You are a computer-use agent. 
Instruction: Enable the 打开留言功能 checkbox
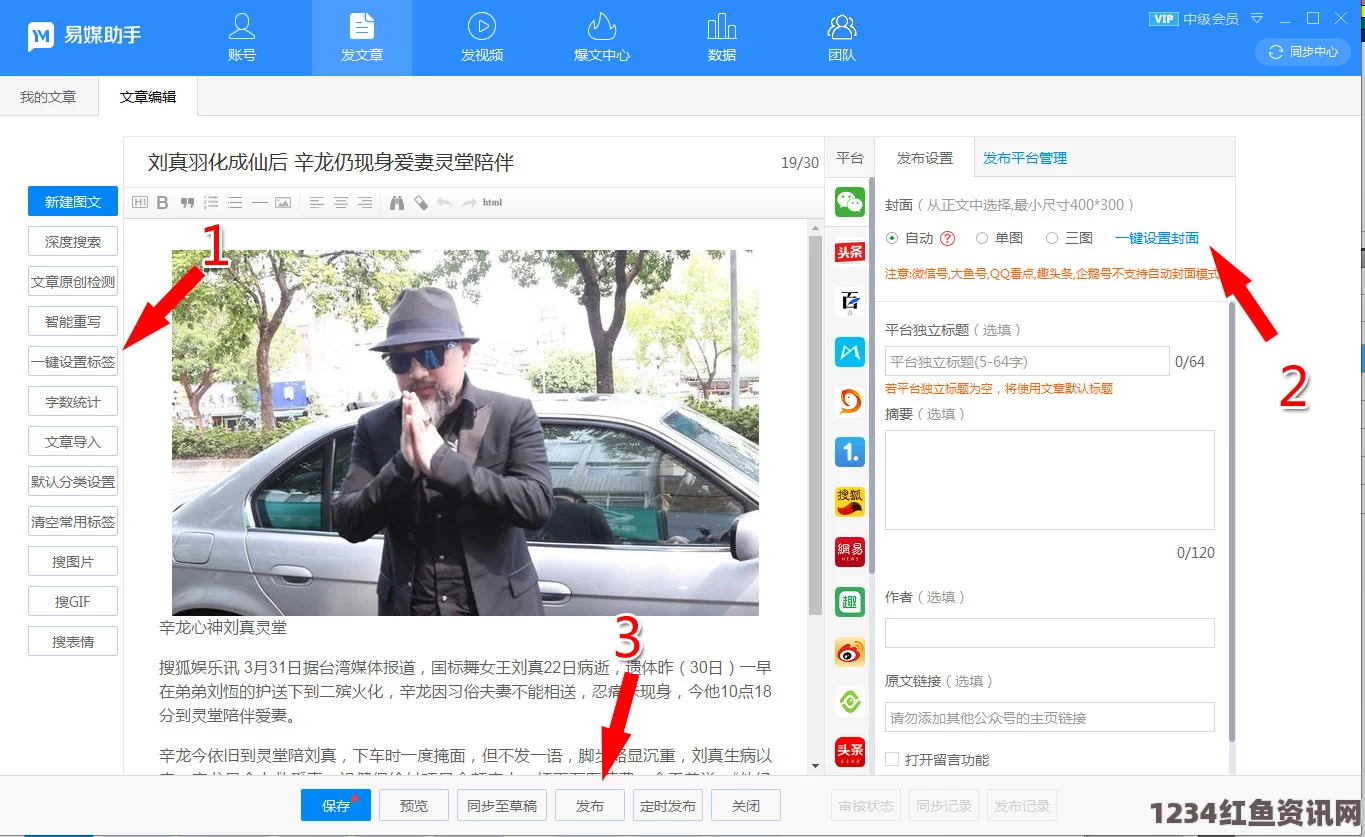click(892, 760)
